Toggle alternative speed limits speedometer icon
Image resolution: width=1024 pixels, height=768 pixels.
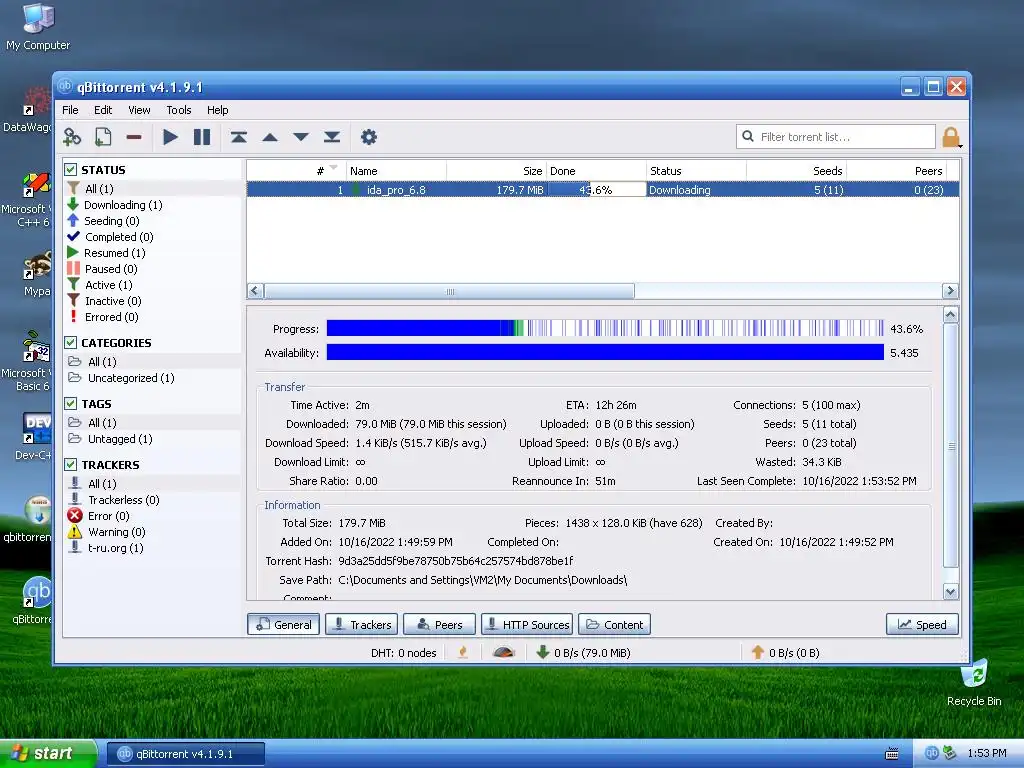pos(504,652)
